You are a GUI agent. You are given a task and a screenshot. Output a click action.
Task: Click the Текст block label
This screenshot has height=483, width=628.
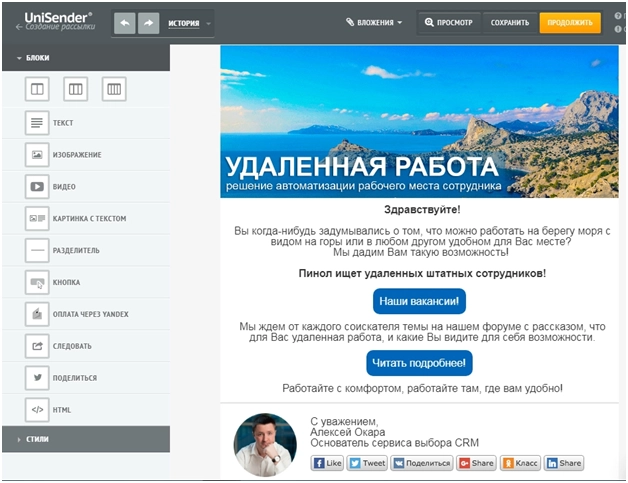coord(63,123)
